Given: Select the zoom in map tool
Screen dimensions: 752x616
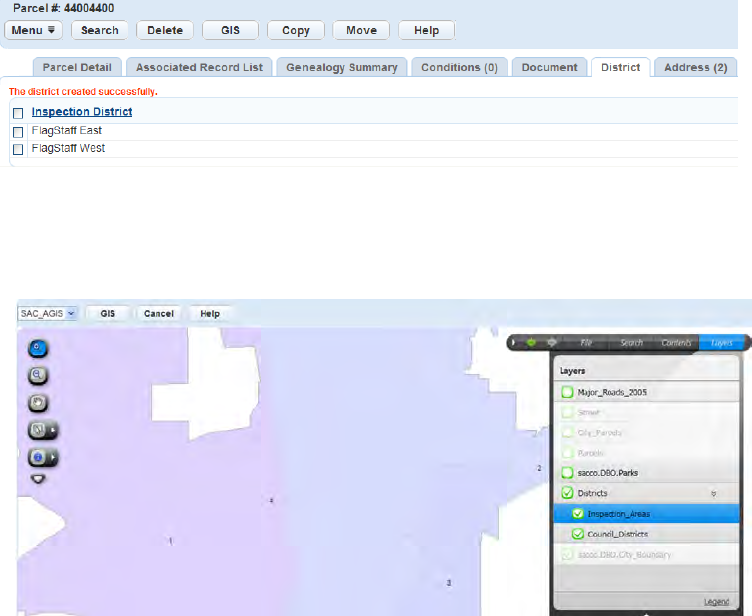Looking at the screenshot, I should [x=37, y=348].
